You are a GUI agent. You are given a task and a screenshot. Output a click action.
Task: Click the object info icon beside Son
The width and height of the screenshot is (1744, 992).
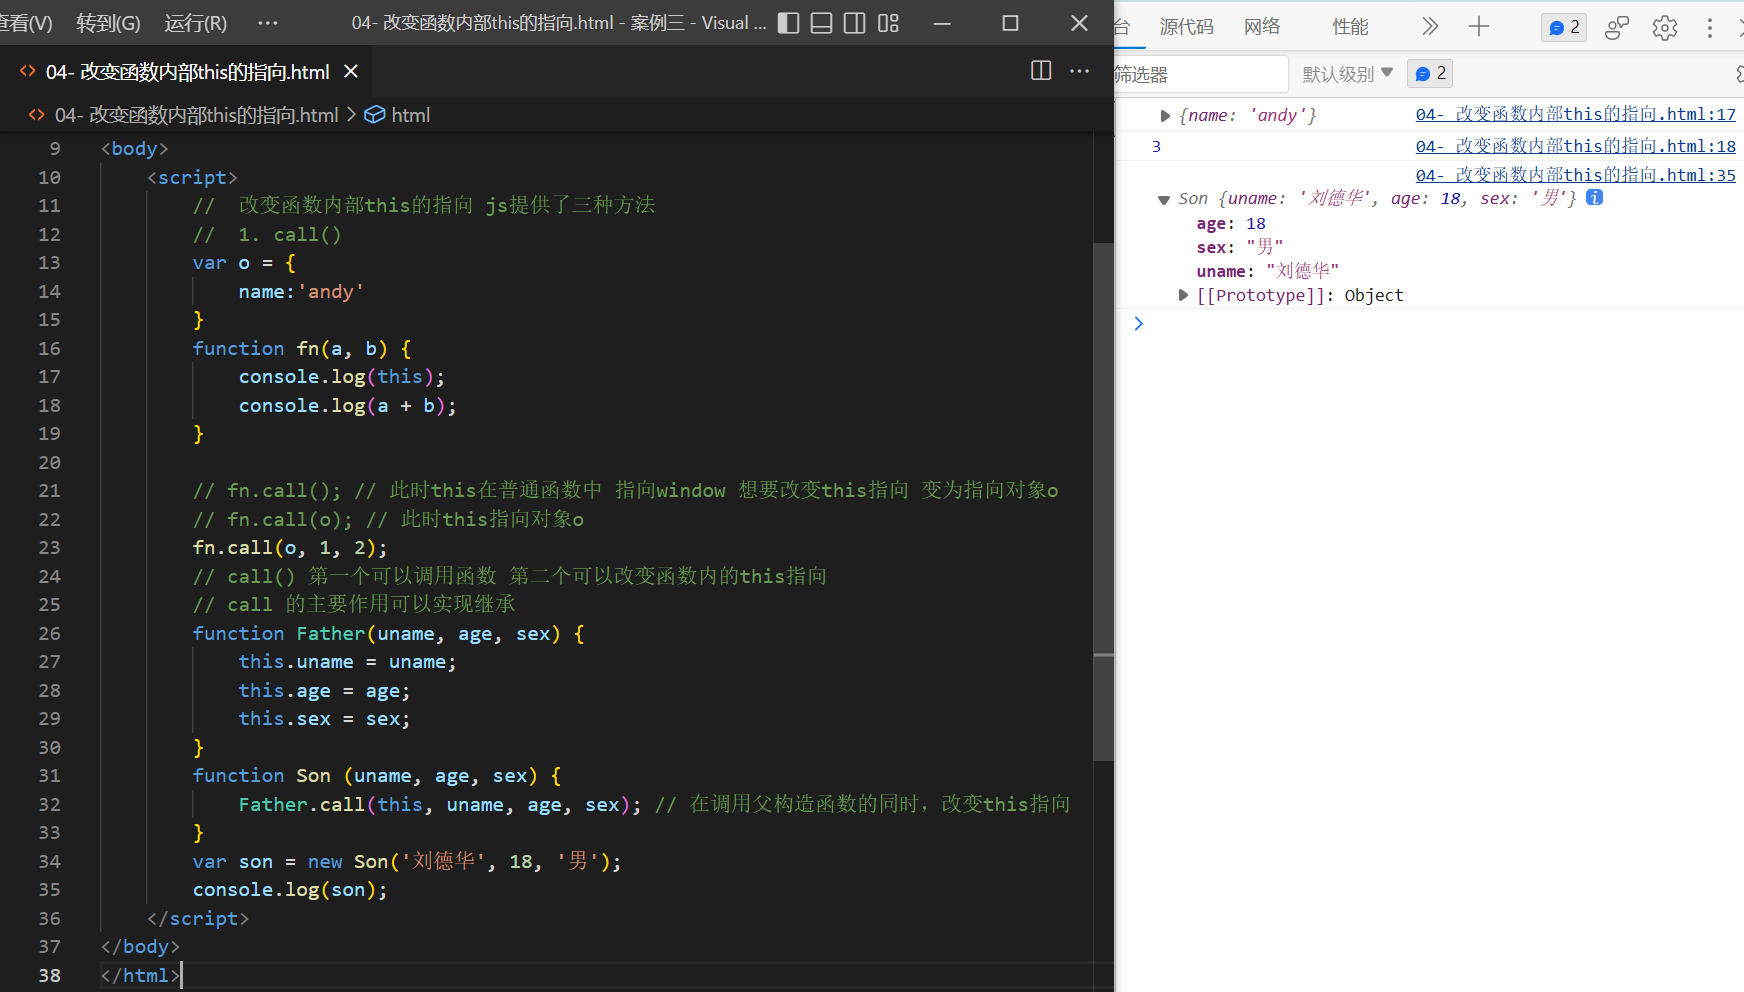(x=1595, y=197)
